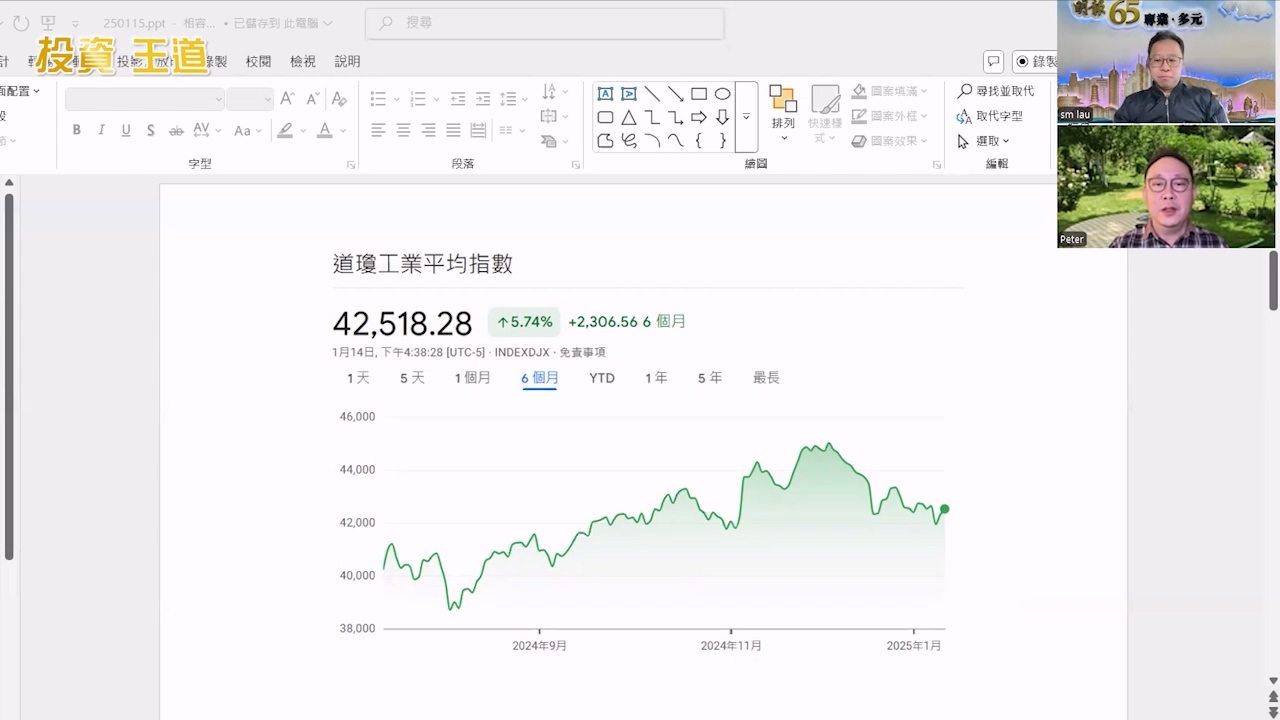Image resolution: width=1280 pixels, height=720 pixels.
Task: Select the 1 天 chart range tab
Action: pyautogui.click(x=358, y=378)
